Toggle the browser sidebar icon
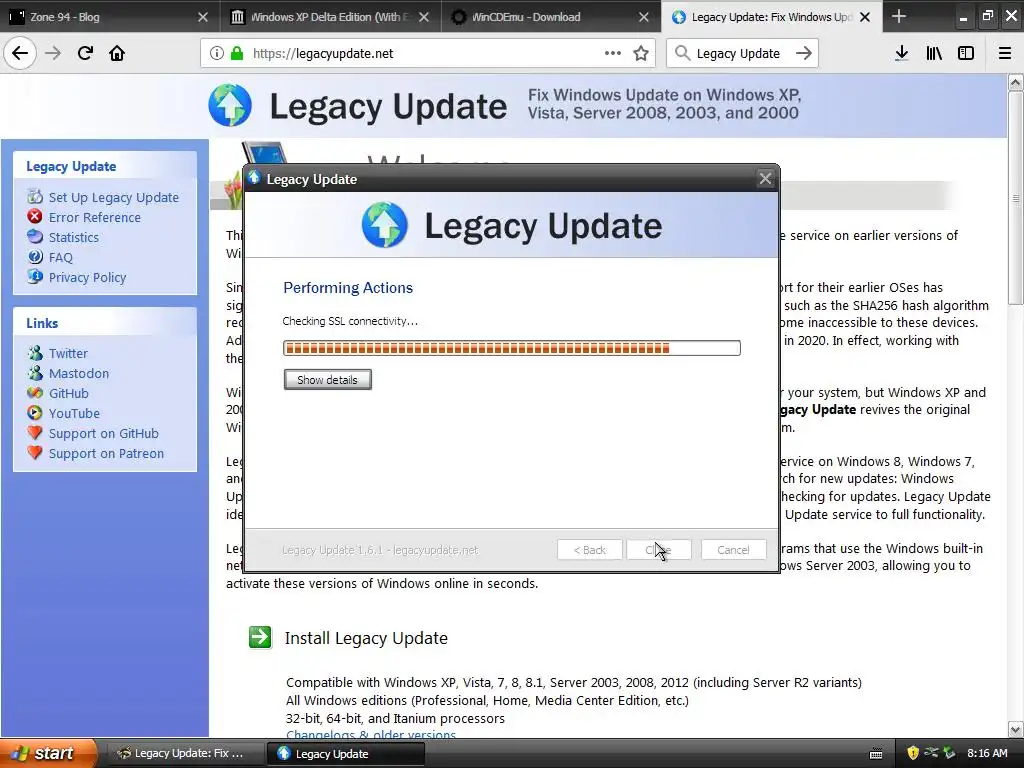 (x=966, y=53)
